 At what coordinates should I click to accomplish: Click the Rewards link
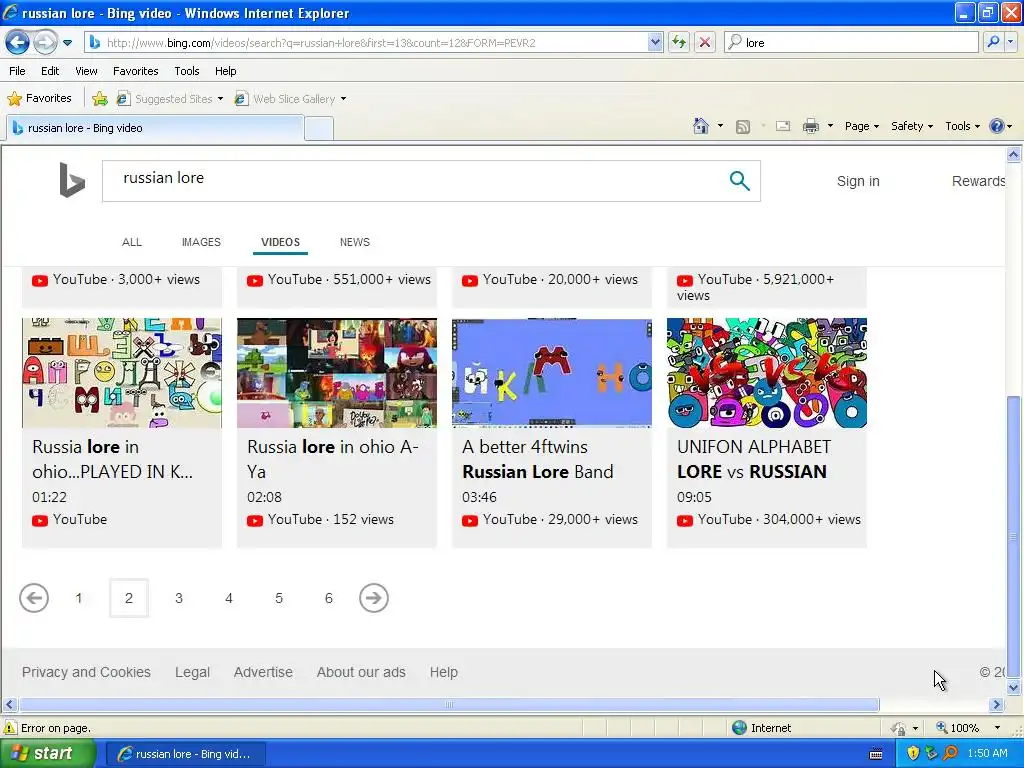click(x=978, y=181)
